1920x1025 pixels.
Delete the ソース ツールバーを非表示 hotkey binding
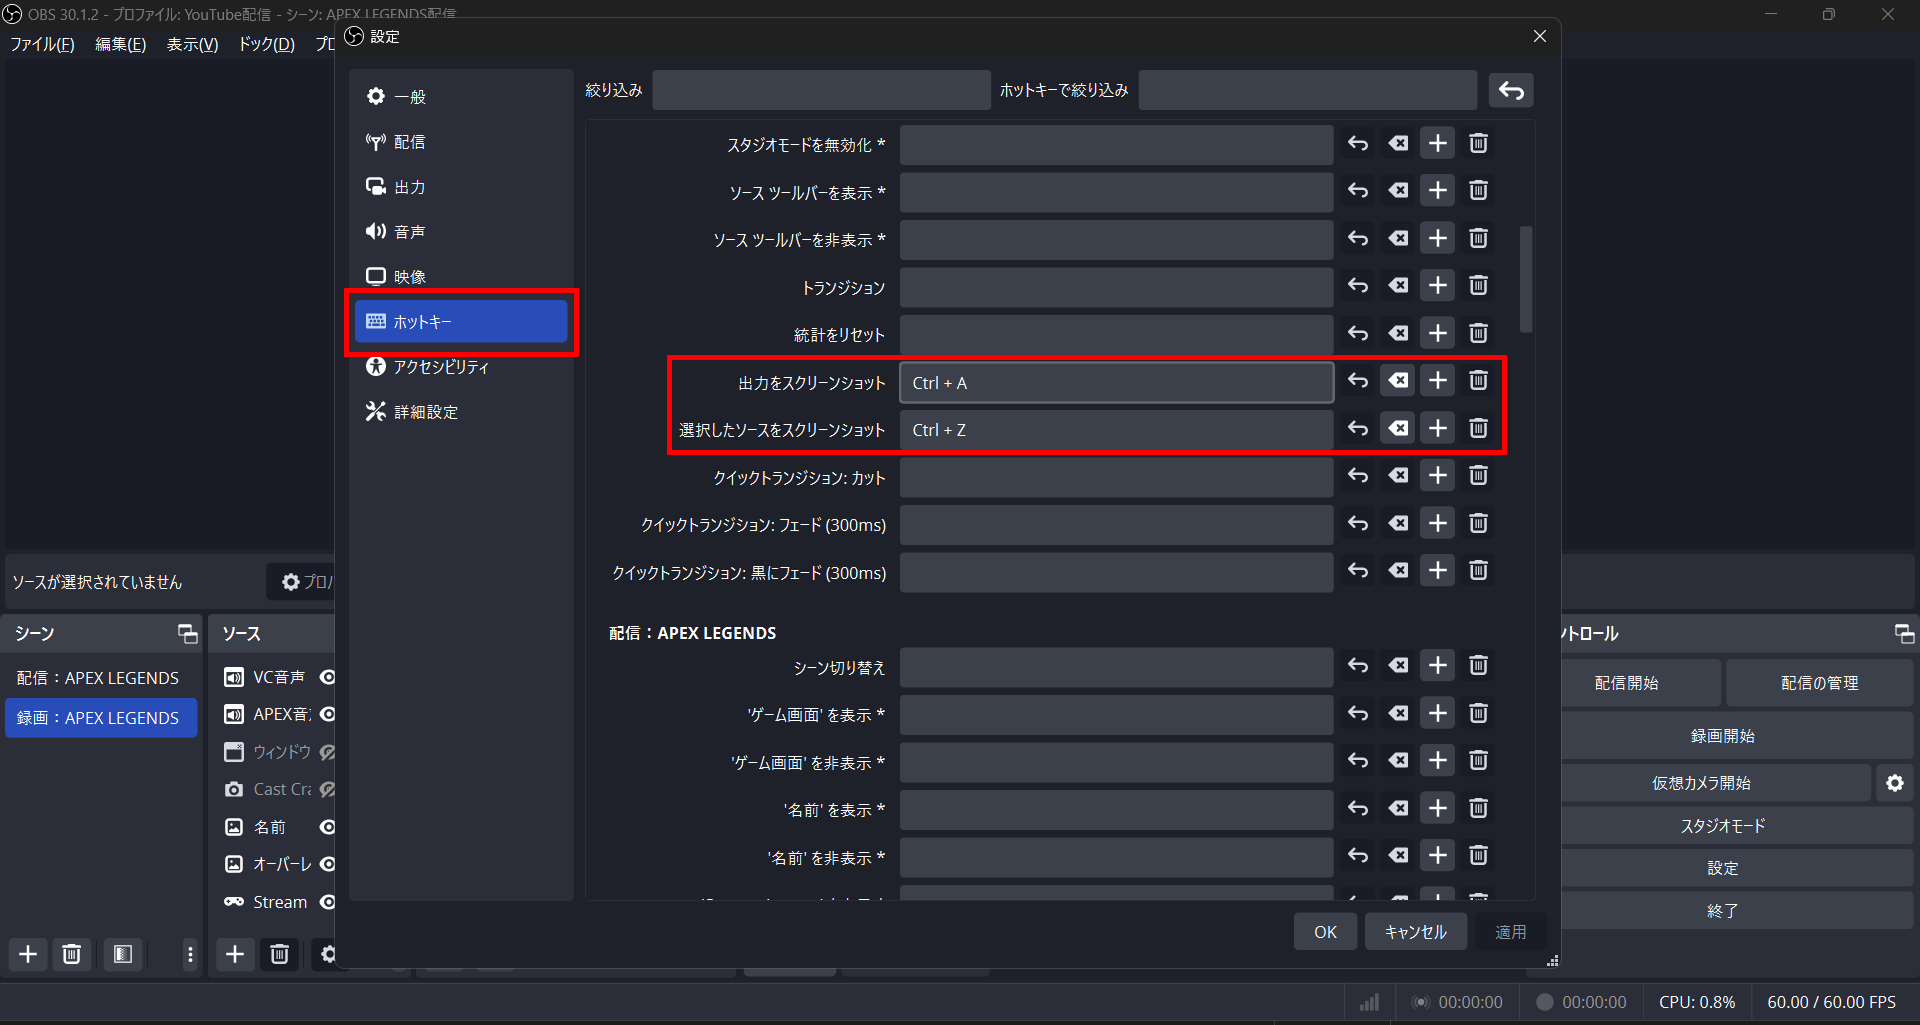click(1478, 239)
